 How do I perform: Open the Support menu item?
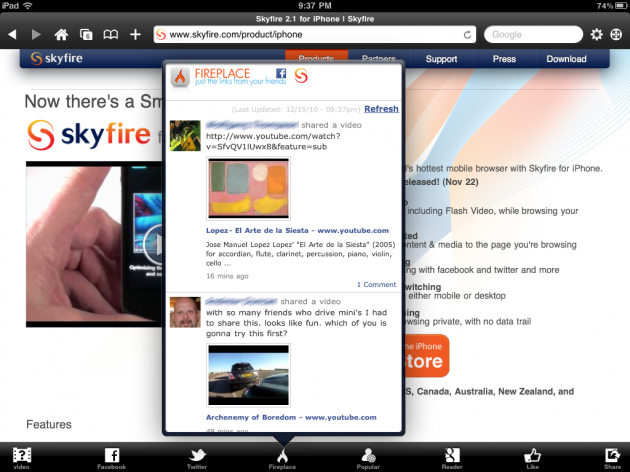[441, 59]
